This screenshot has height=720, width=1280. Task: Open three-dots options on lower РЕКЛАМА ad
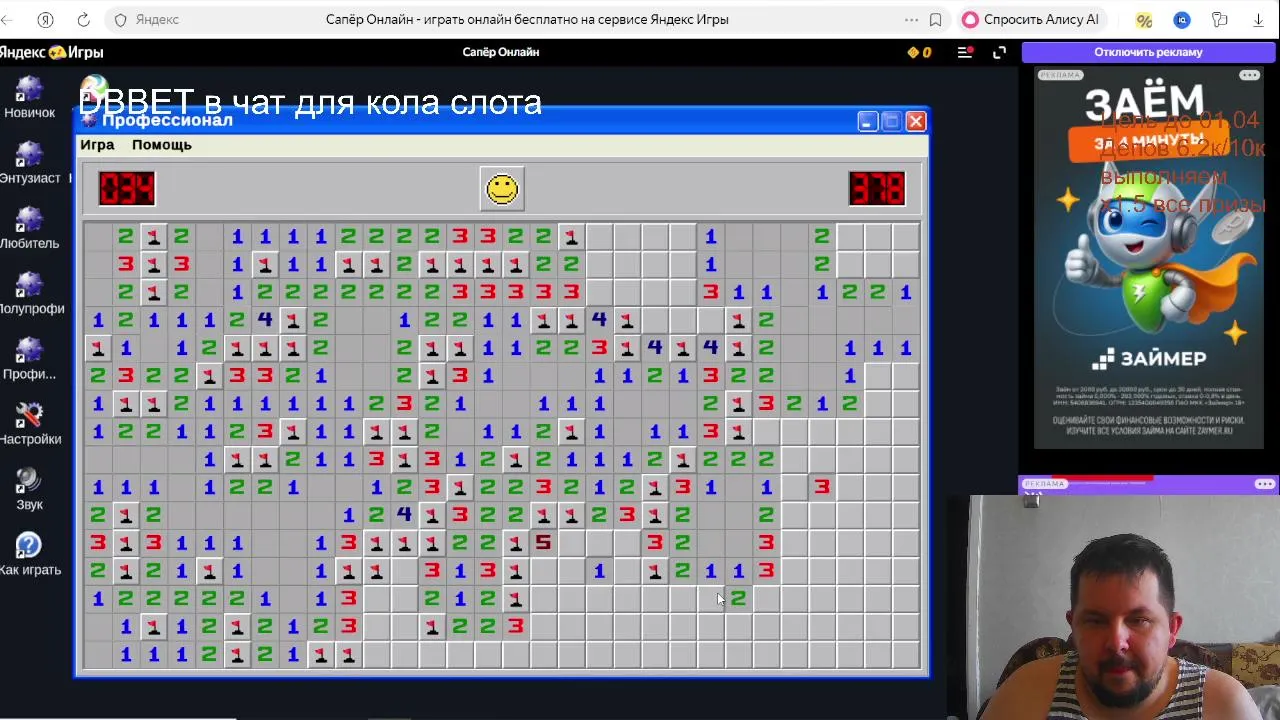click(x=1265, y=484)
